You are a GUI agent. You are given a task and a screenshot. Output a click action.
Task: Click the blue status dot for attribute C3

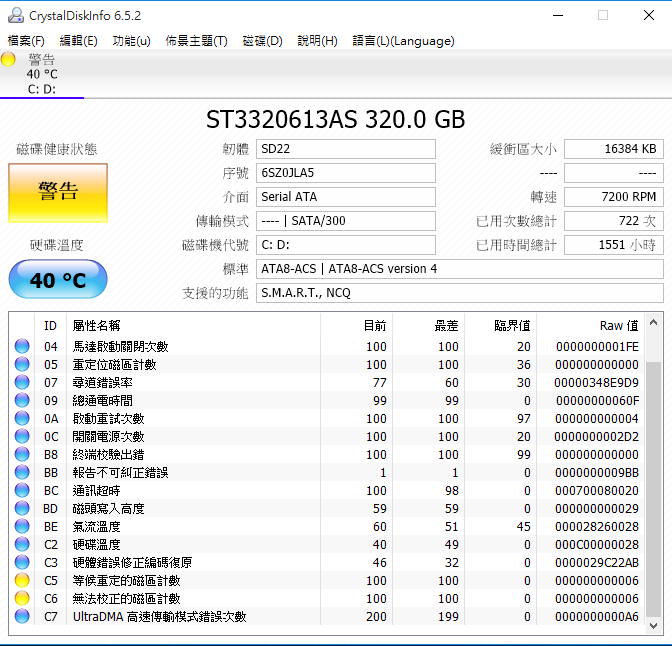tap(22, 562)
